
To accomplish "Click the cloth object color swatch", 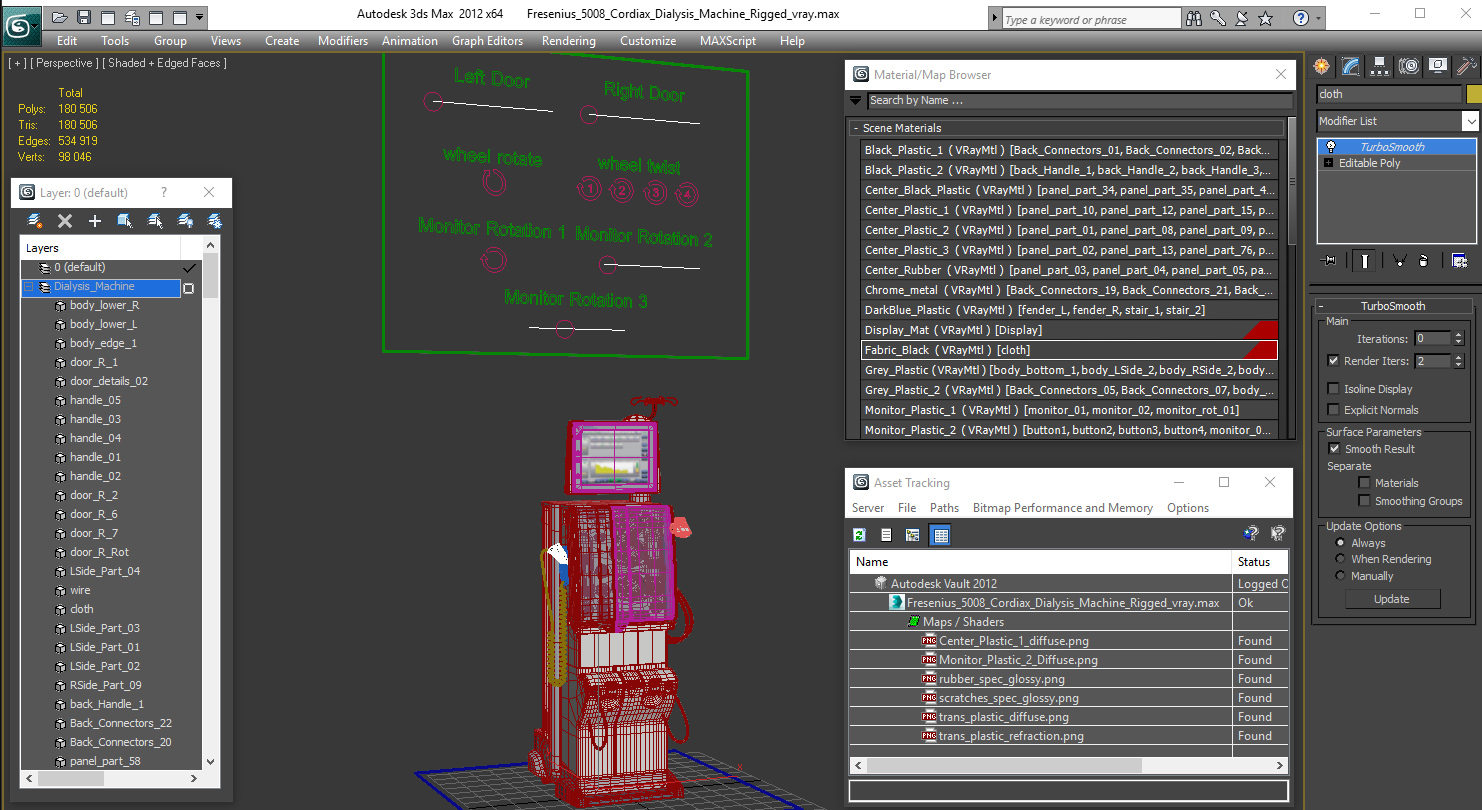I will 1473,94.
